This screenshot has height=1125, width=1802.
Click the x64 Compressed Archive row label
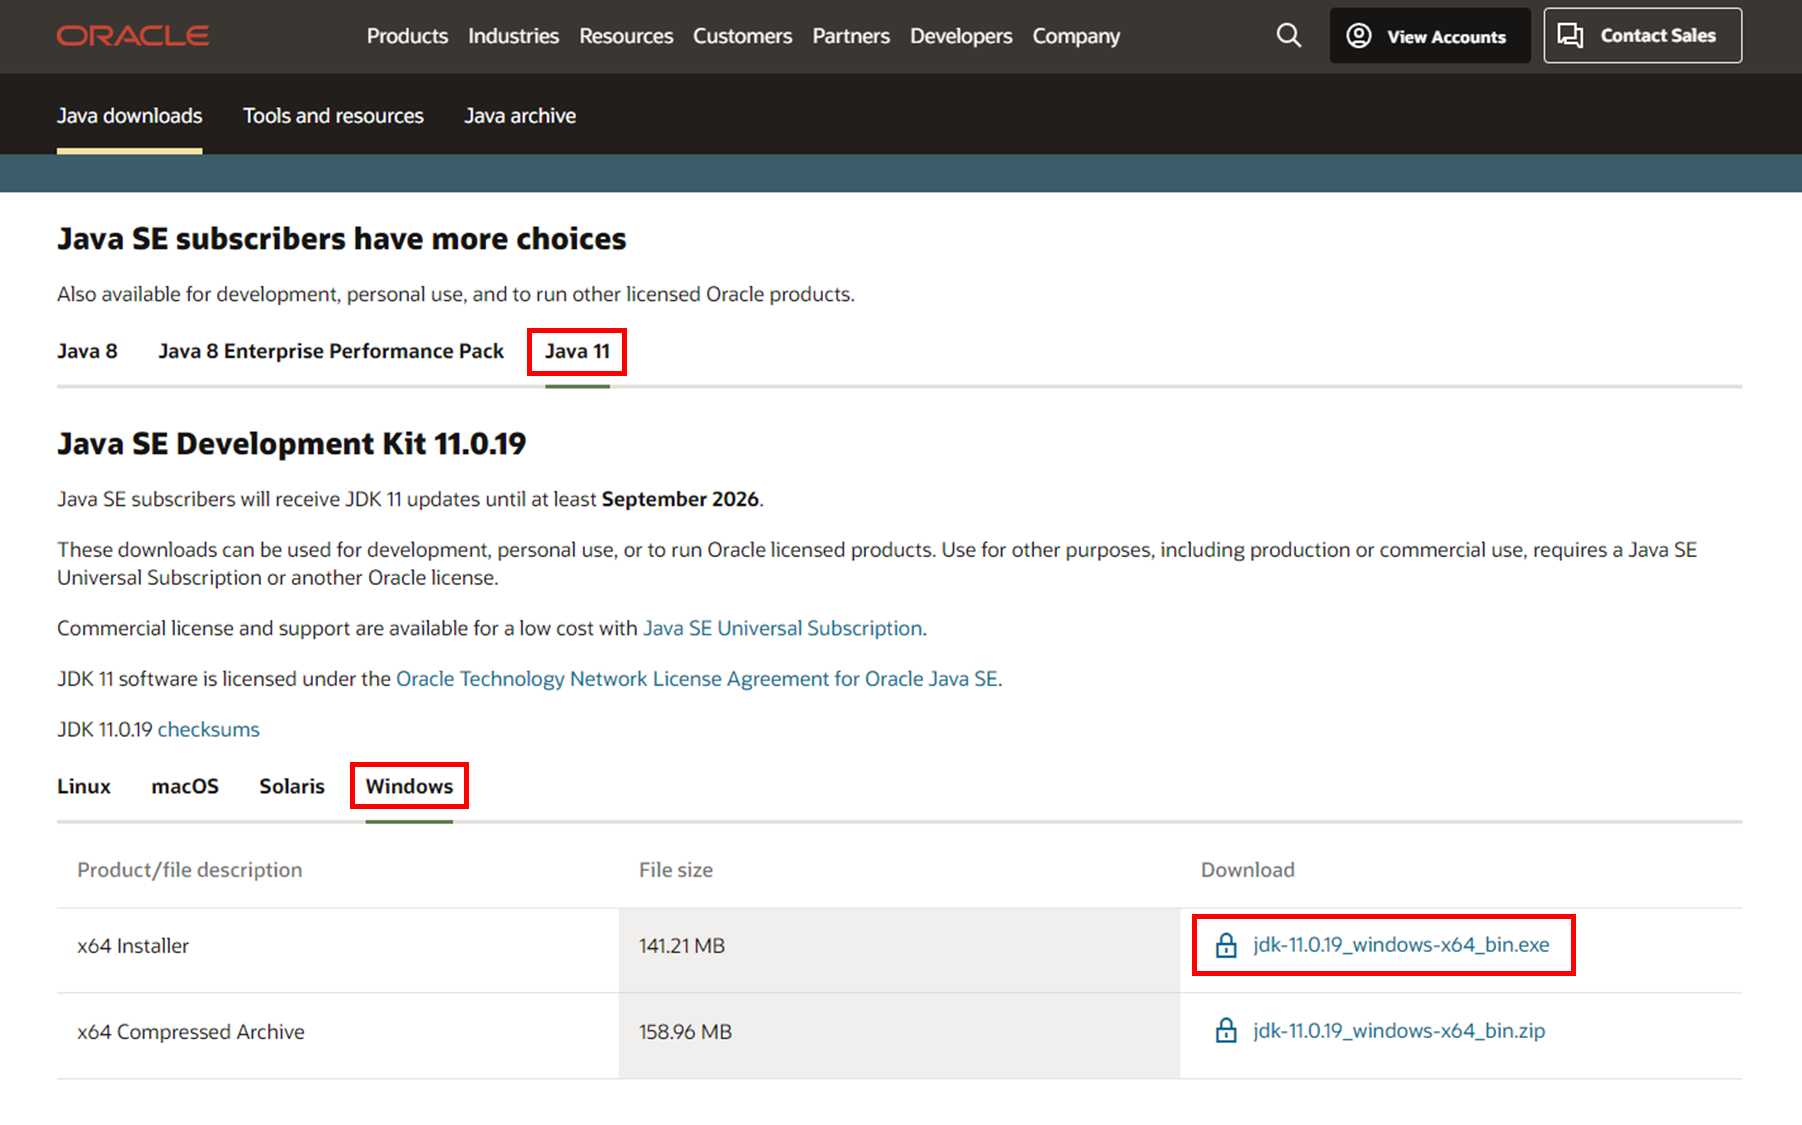coord(191,1031)
